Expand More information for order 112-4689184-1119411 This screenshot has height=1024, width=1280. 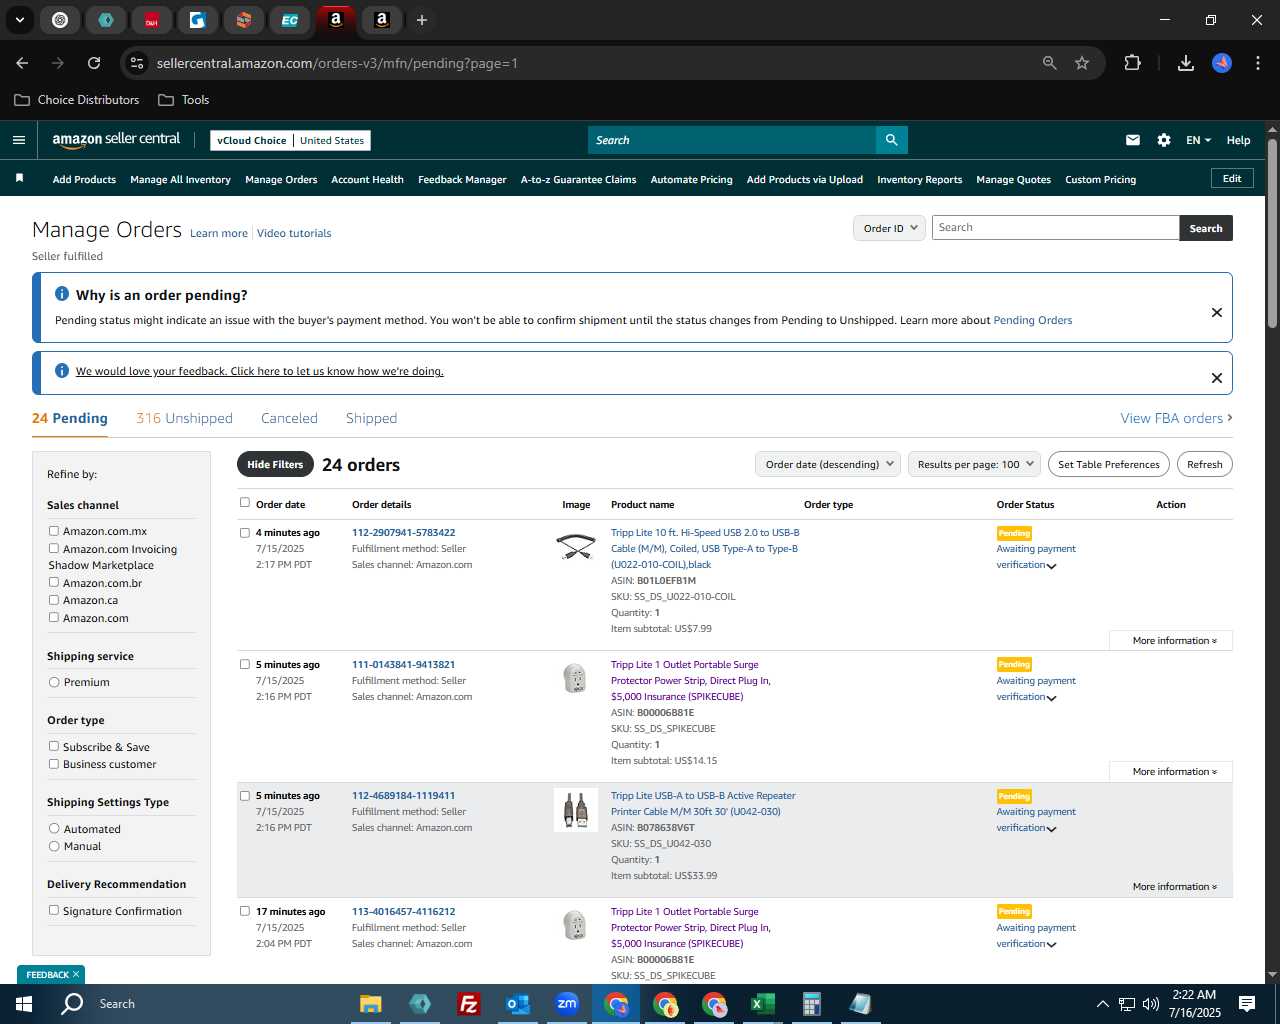click(x=1174, y=886)
